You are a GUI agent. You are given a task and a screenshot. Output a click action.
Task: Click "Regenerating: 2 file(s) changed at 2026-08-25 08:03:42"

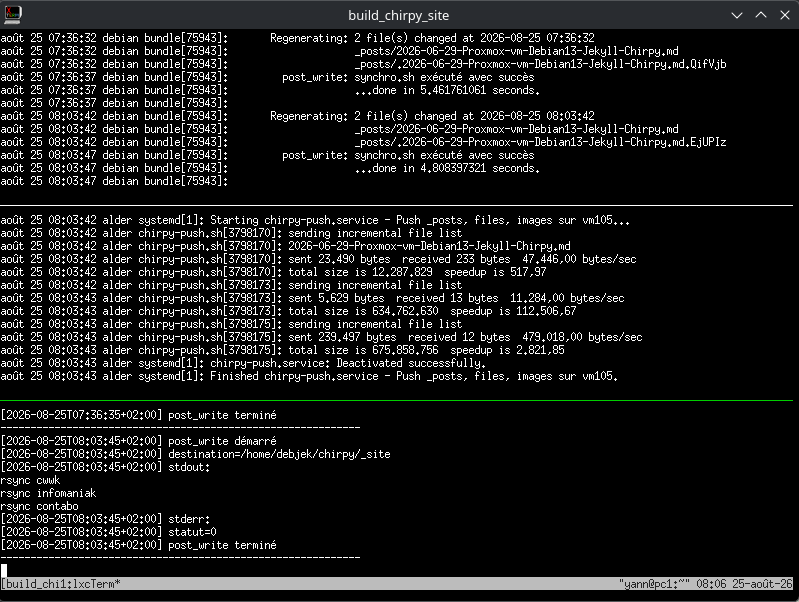click(x=432, y=116)
